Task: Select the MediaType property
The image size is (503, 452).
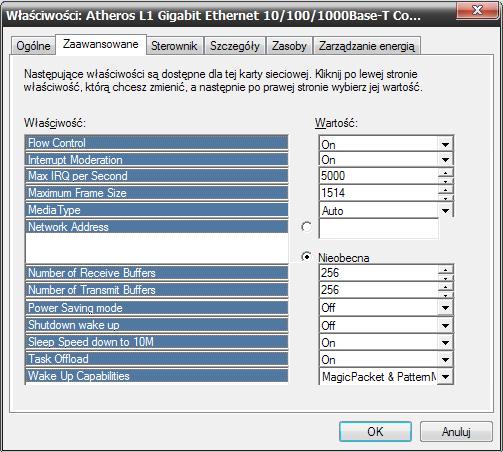Action: pyautogui.click(x=156, y=210)
